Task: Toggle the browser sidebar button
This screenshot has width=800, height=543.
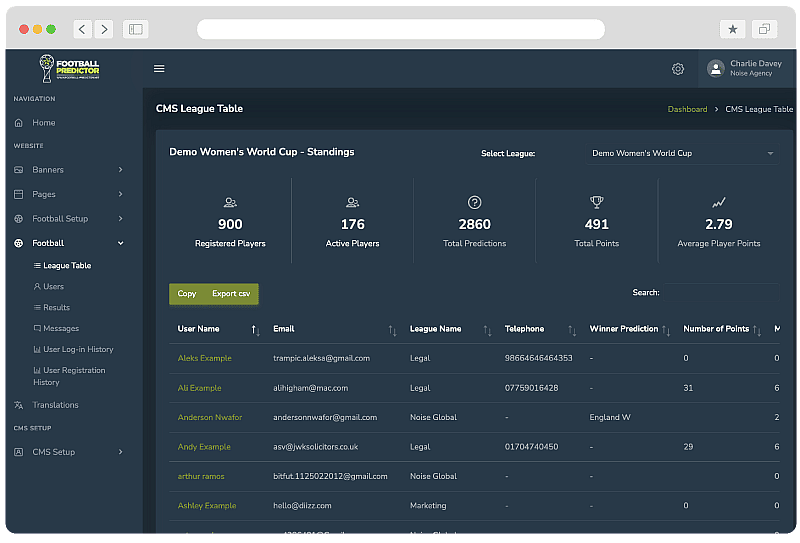Action: pyautogui.click(x=136, y=29)
